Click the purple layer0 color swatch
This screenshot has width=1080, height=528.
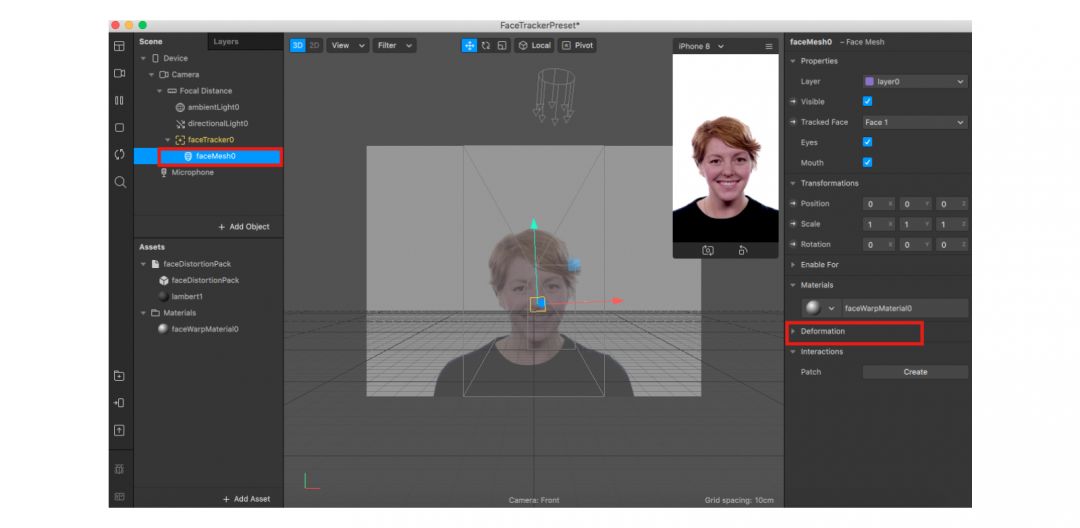coord(869,82)
